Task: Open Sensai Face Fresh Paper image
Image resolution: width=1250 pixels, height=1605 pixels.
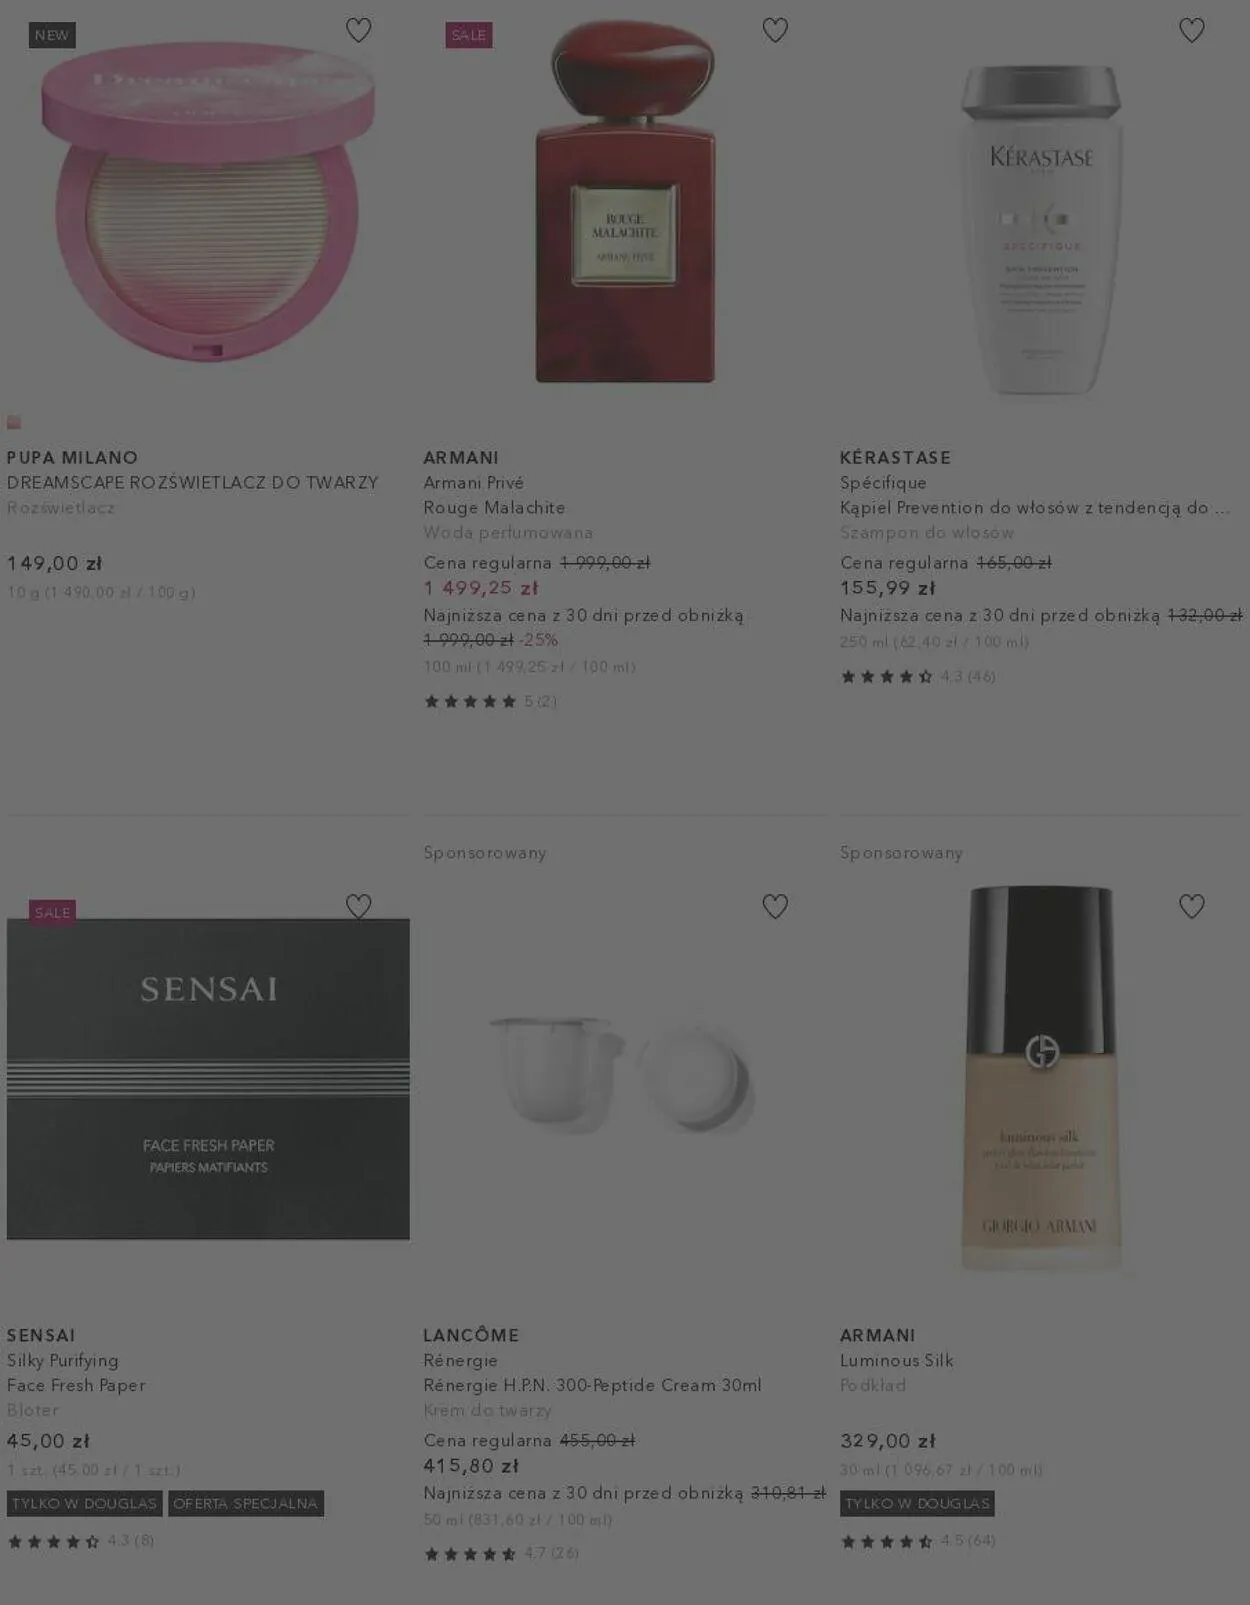Action: click(x=208, y=1079)
